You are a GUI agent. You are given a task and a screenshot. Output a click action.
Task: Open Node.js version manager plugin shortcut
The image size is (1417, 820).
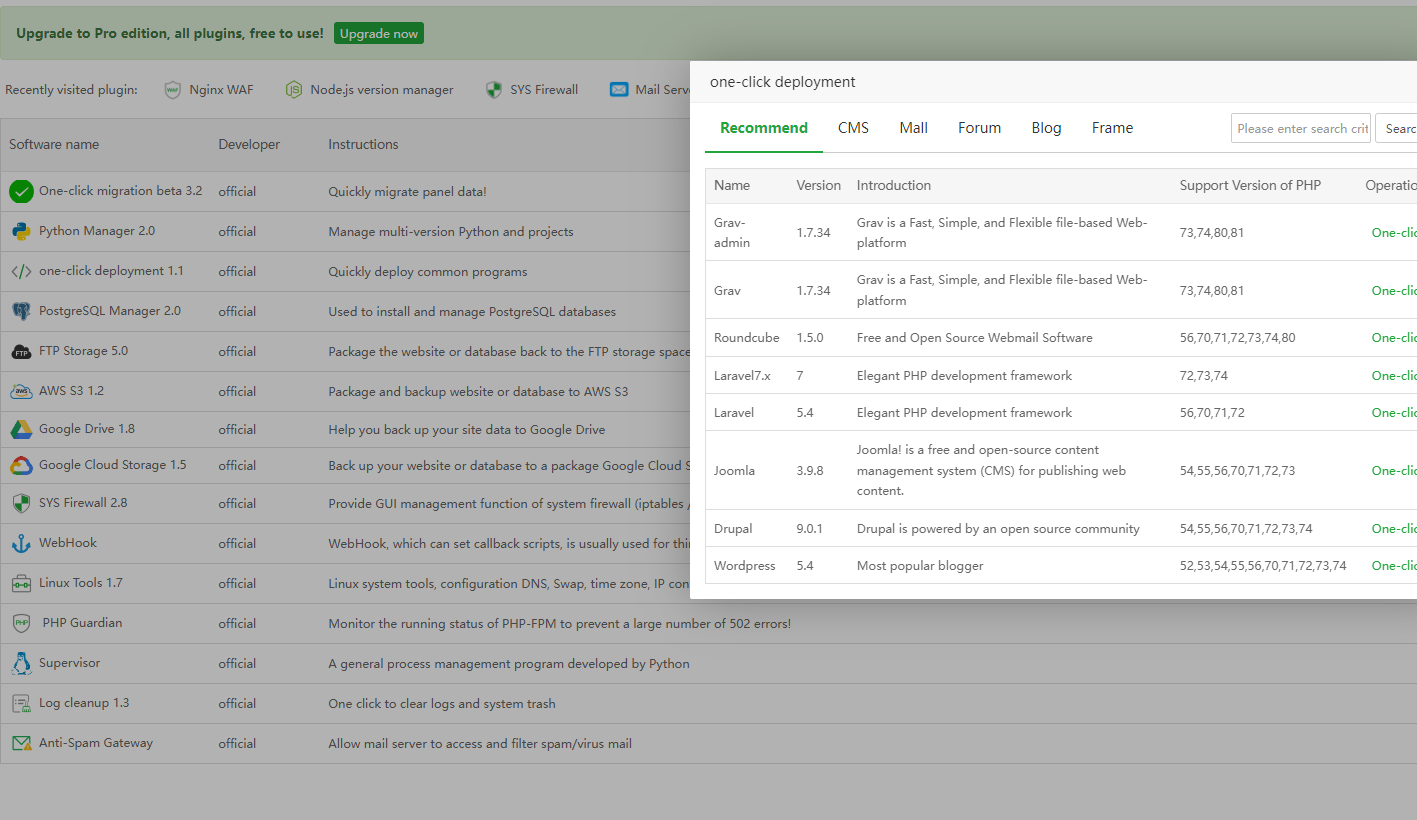pyautogui.click(x=369, y=90)
